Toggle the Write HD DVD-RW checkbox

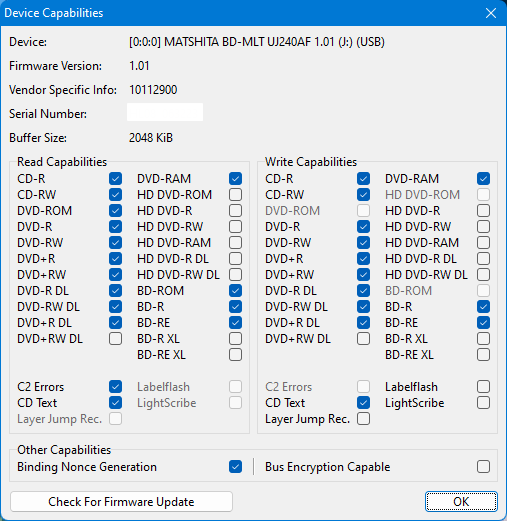[x=483, y=227]
